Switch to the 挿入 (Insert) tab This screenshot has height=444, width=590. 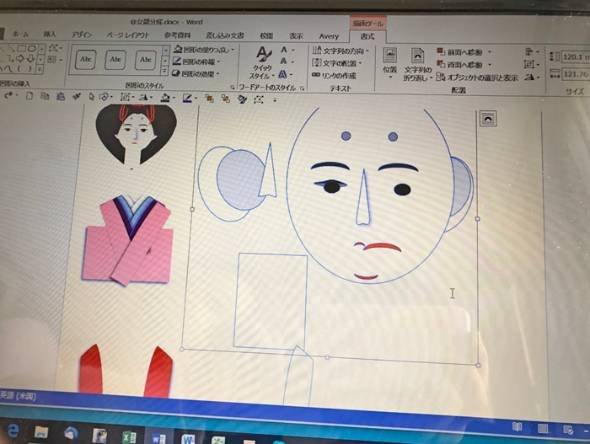point(49,34)
